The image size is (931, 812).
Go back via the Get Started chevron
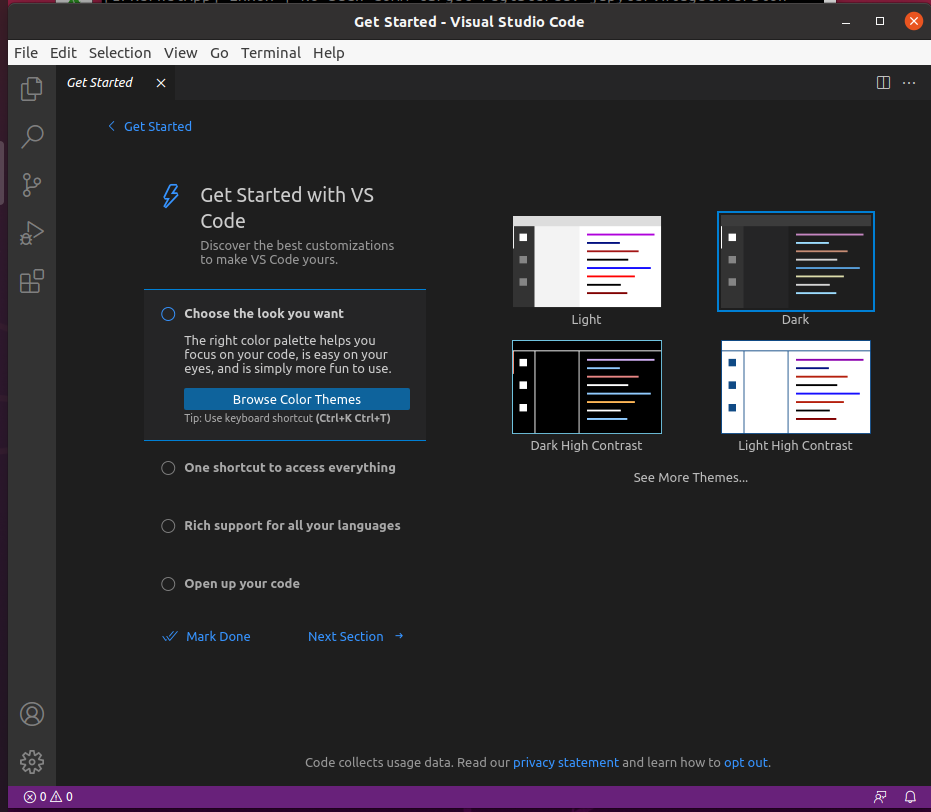[x=111, y=126]
